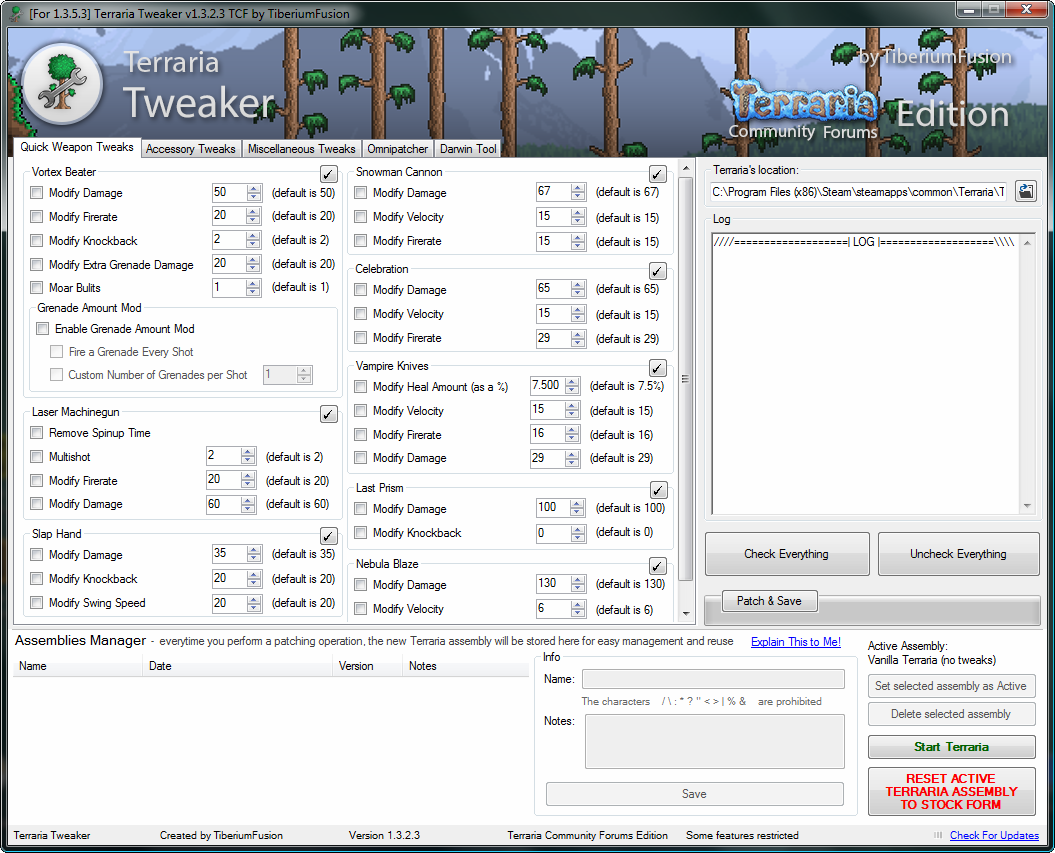Tick Snowman Cannon Modify Velocity checkbox
1055x853 pixels.
coord(361,217)
